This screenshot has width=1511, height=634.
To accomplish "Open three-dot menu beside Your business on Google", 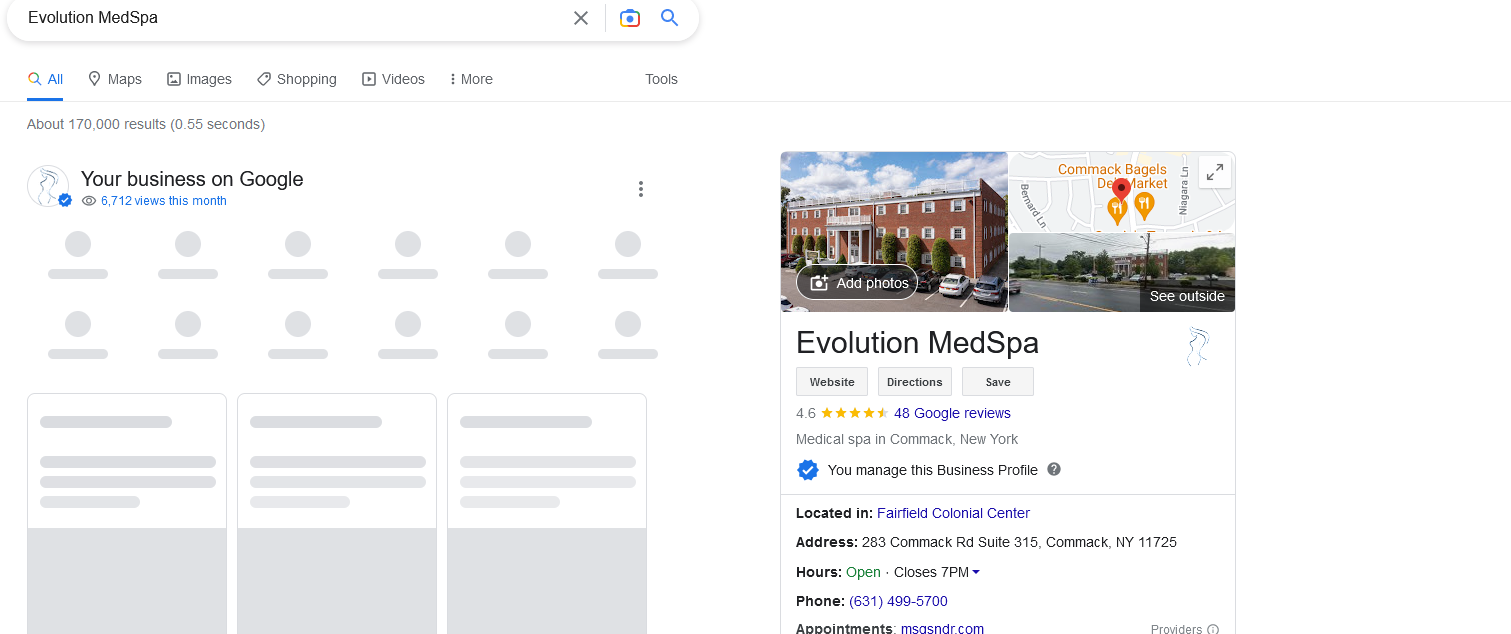I will (x=641, y=189).
